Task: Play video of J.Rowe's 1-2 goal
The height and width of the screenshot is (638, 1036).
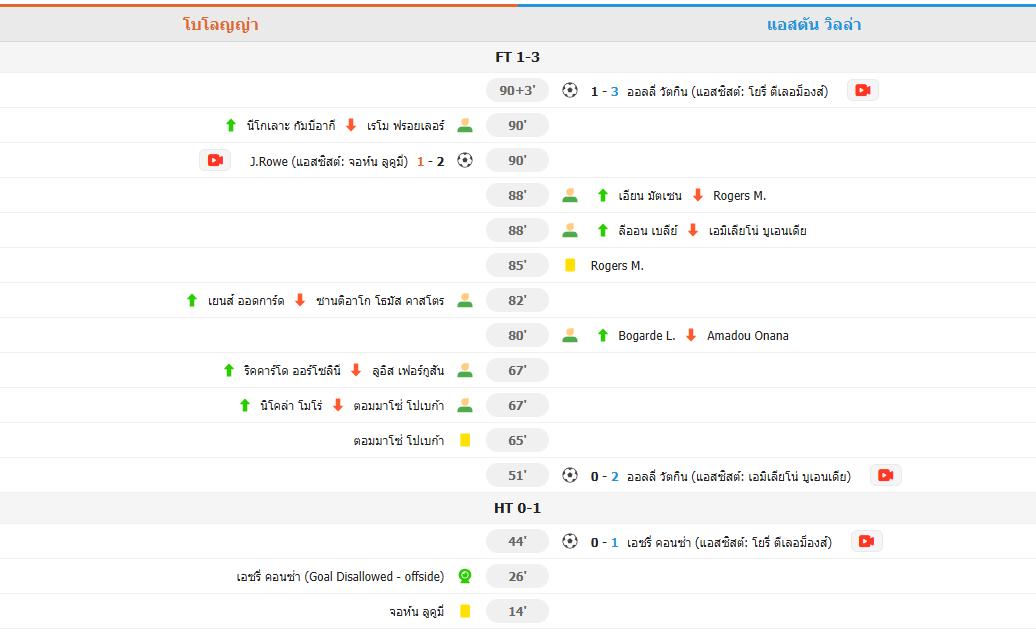Action: pyautogui.click(x=214, y=160)
